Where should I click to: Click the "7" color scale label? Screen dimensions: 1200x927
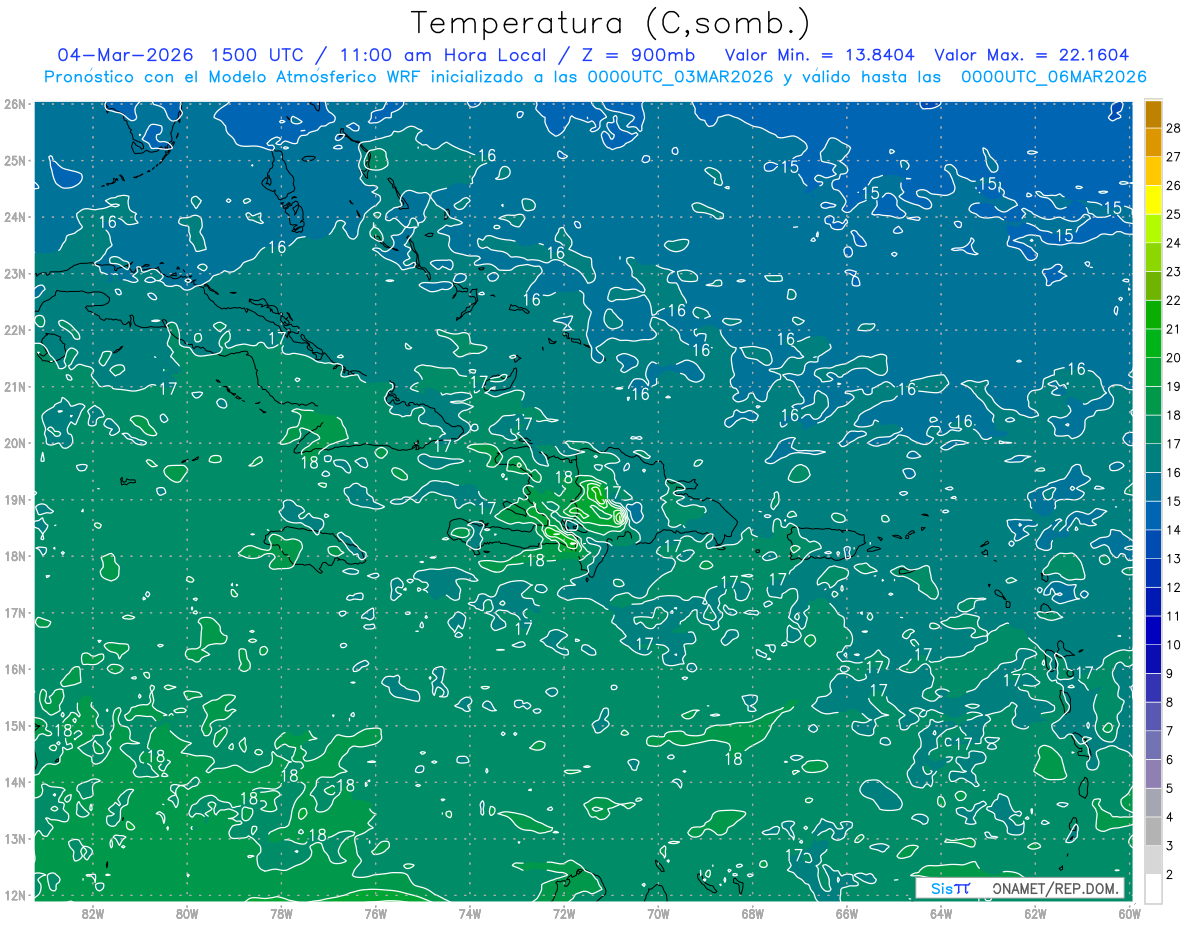click(1170, 730)
